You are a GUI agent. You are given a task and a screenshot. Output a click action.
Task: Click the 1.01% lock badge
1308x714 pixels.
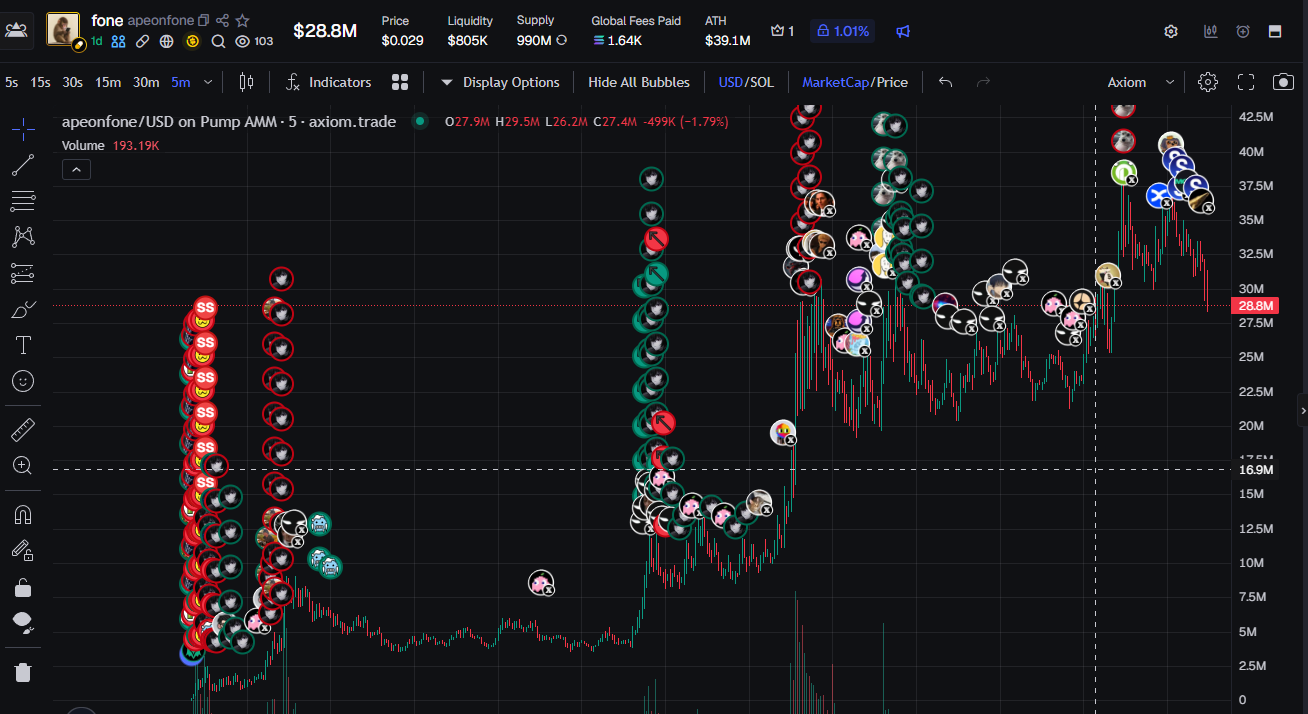pyautogui.click(x=841, y=31)
